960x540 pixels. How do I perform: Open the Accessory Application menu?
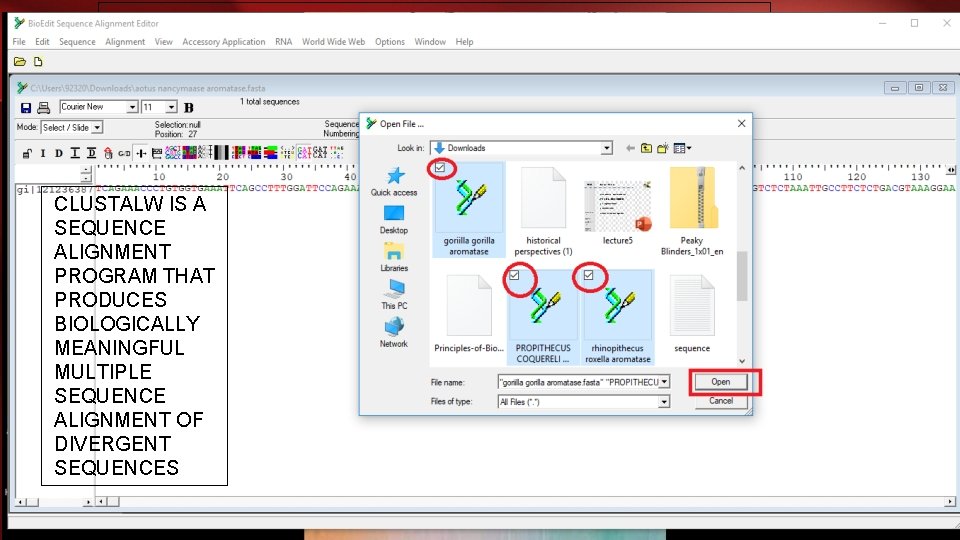[x=223, y=42]
